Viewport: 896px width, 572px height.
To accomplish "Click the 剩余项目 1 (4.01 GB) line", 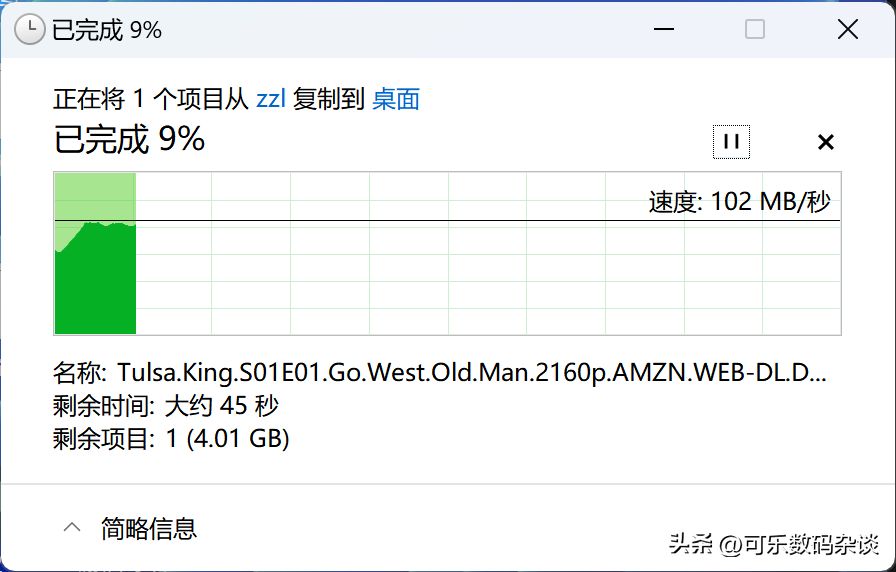I will click(x=171, y=439).
